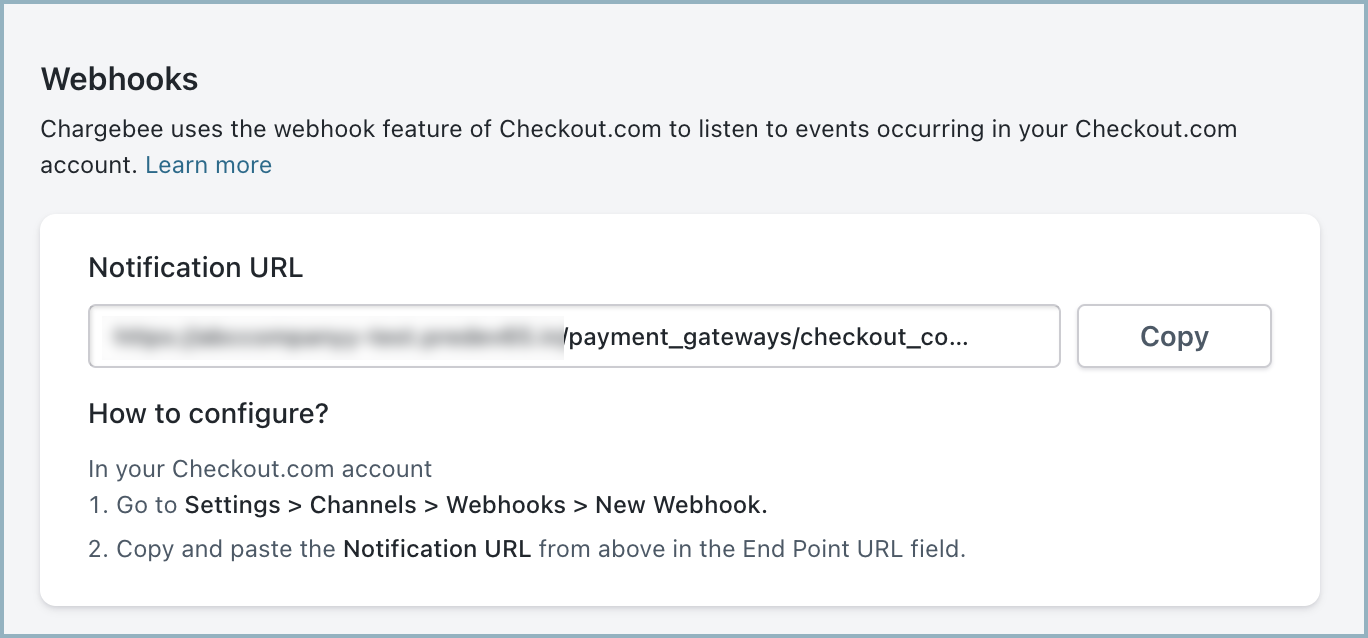
Task: Click "Go to" at start of step 1
Action: pyautogui.click(x=146, y=505)
